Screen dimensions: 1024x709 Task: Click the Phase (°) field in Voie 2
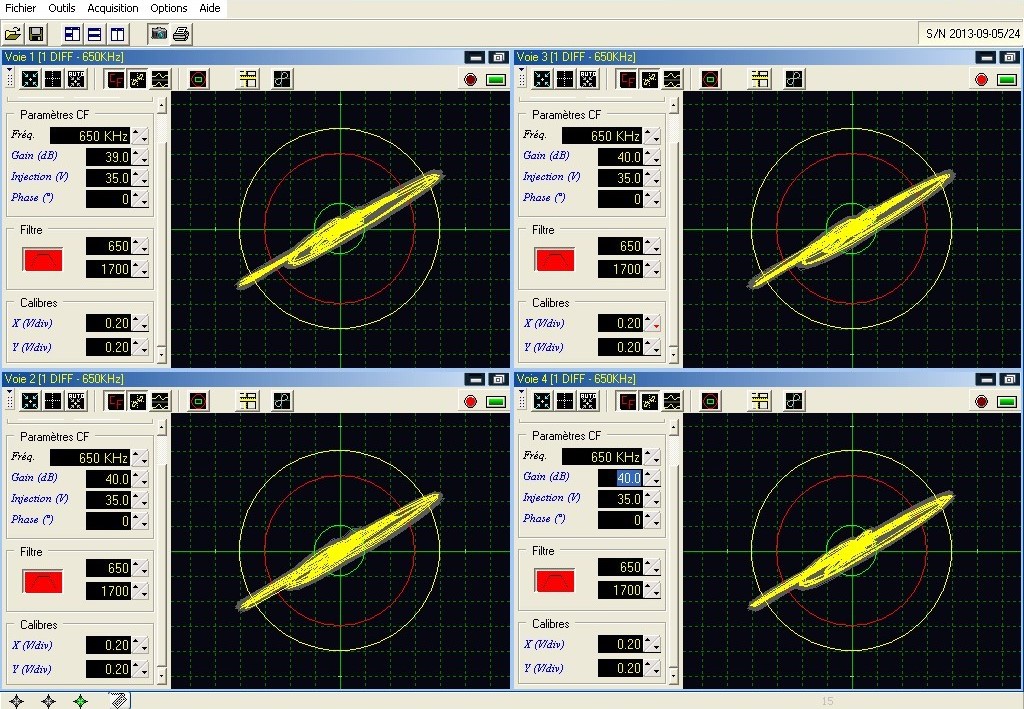108,521
